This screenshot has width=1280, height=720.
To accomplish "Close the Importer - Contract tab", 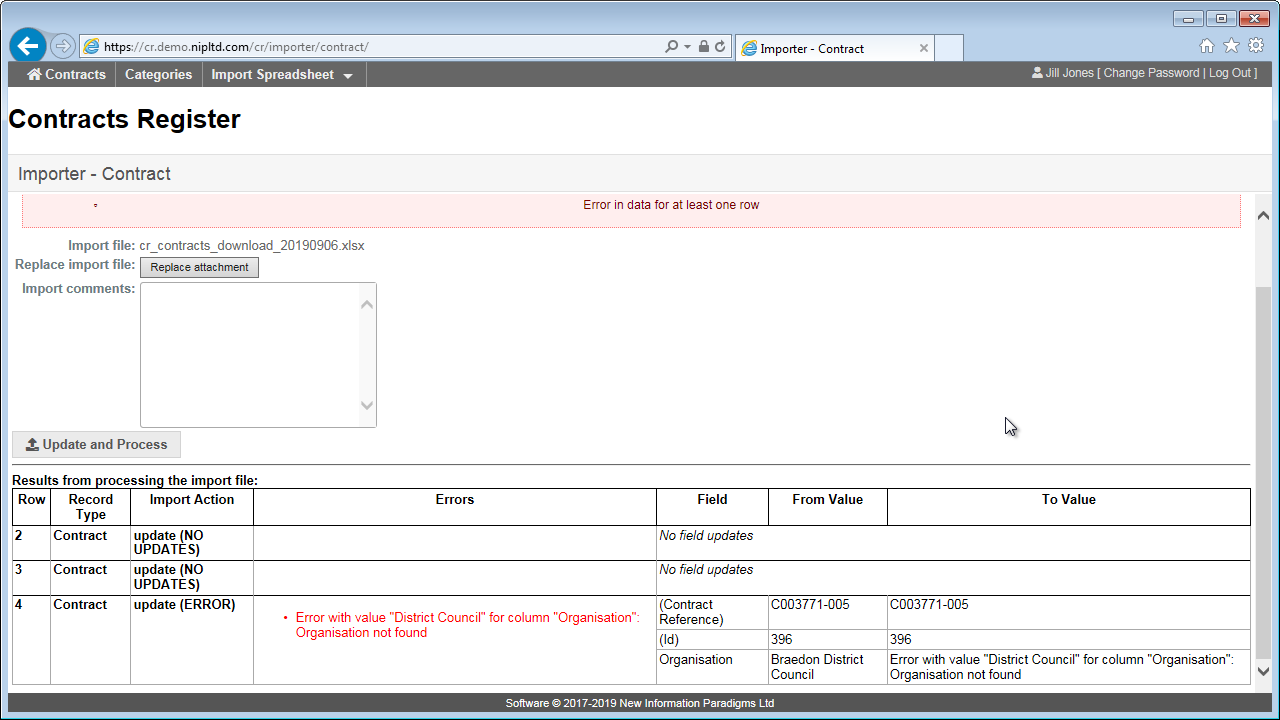I will point(923,48).
